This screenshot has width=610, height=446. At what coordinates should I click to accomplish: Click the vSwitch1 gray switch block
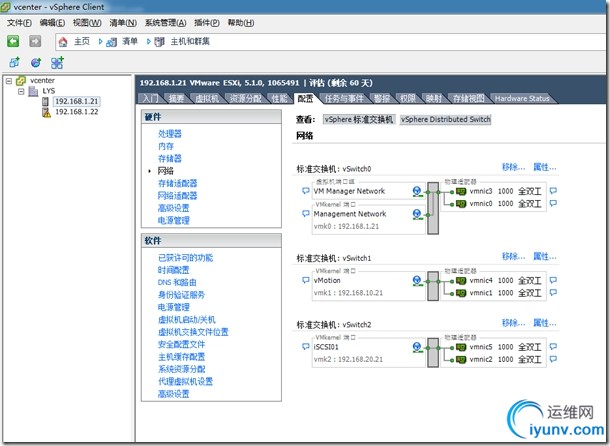tap(433, 286)
